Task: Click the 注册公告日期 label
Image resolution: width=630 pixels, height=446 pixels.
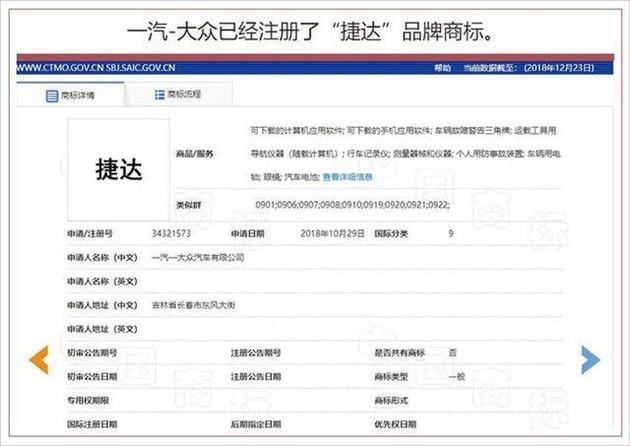Action: (256, 376)
